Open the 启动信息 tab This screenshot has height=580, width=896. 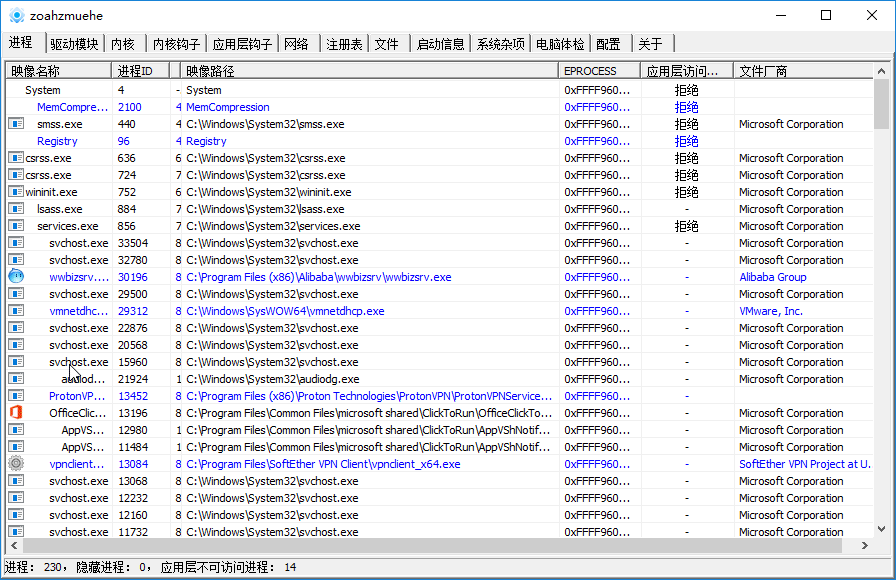tap(440, 44)
